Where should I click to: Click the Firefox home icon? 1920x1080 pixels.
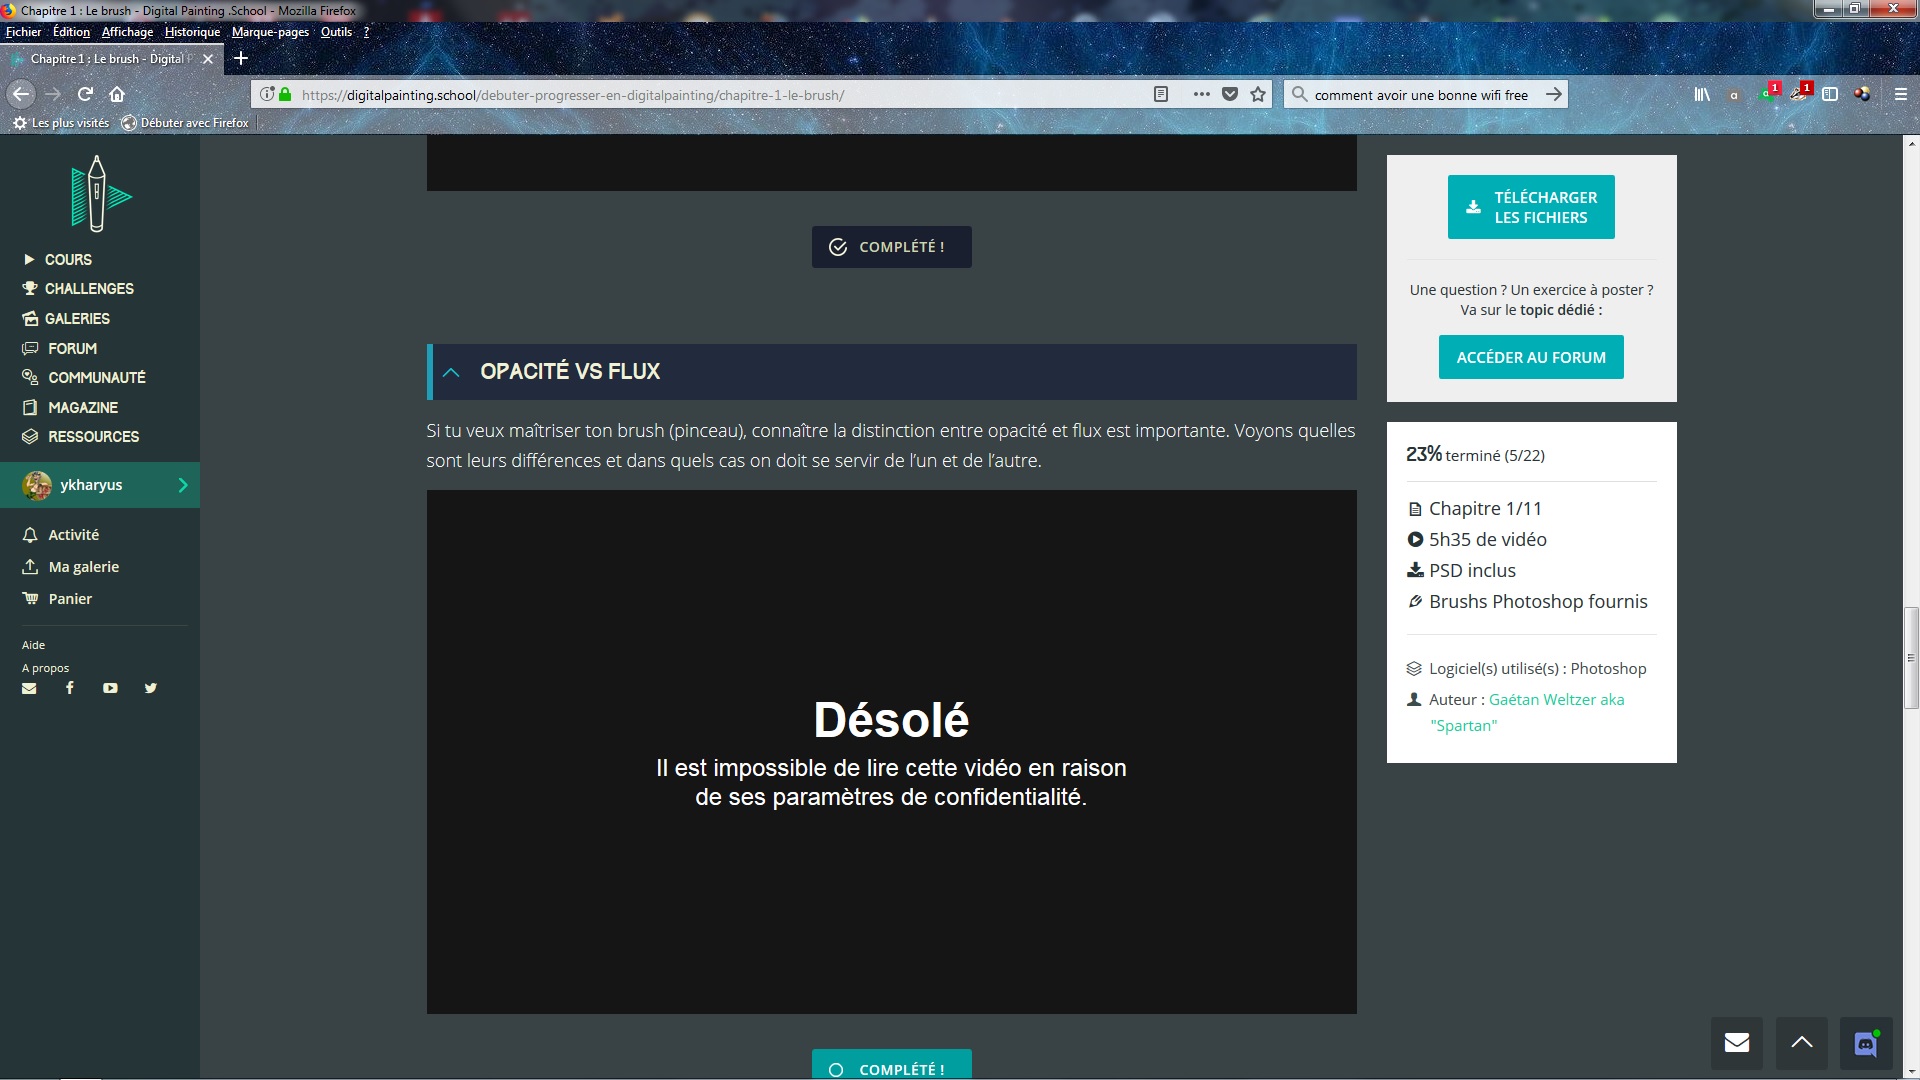coord(117,94)
